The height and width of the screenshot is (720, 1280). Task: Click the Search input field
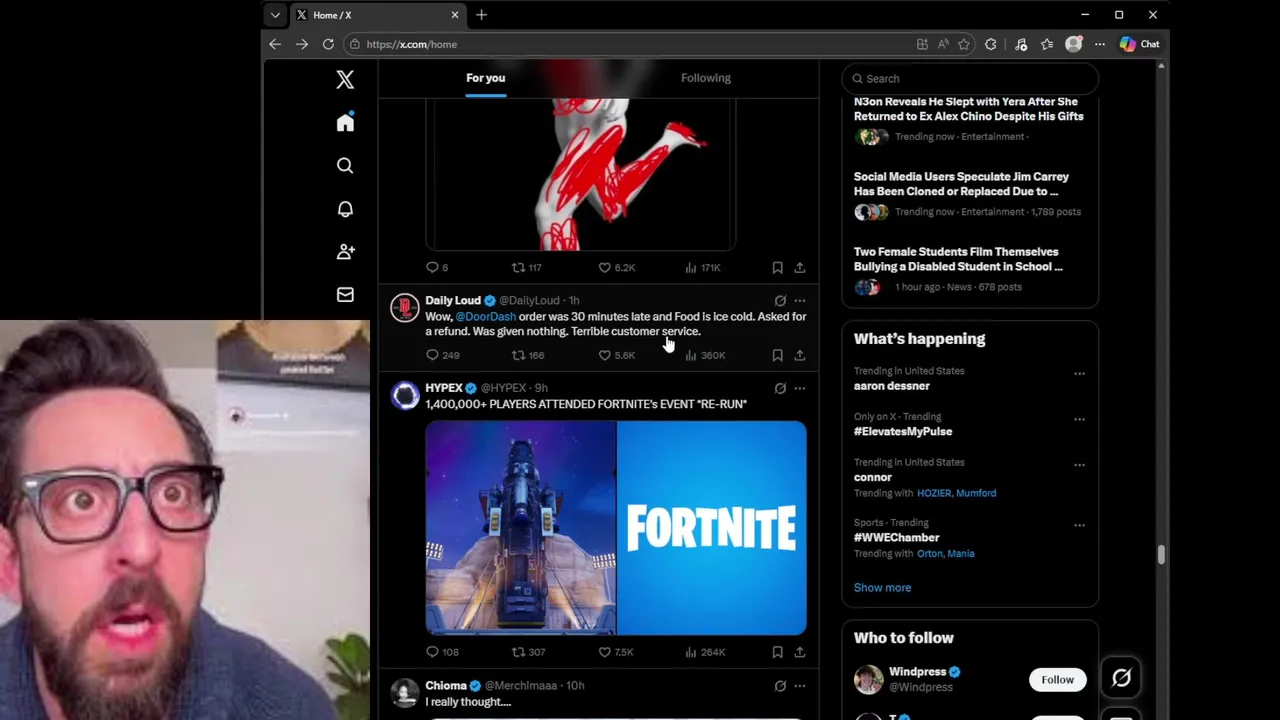[970, 78]
